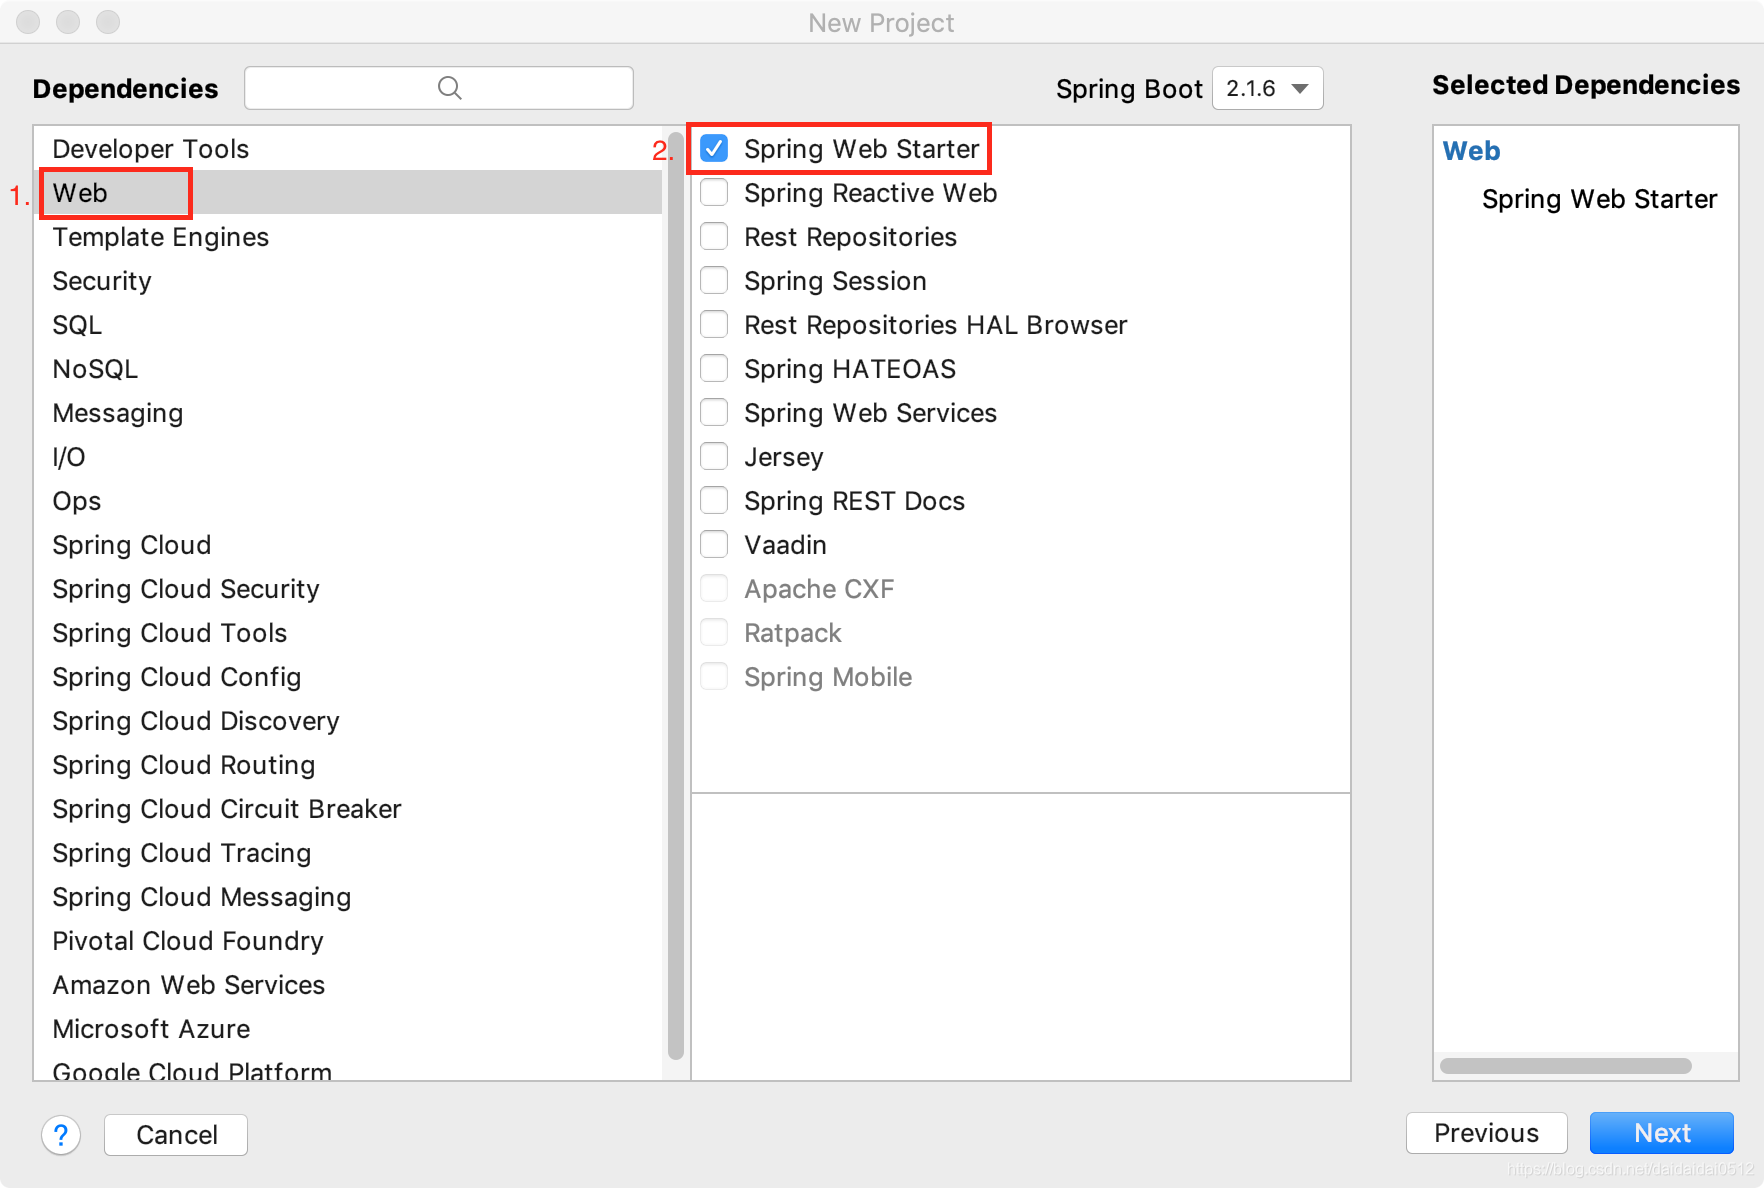Click Web group in Selected Dependencies
This screenshot has height=1188, width=1764.
1471,151
